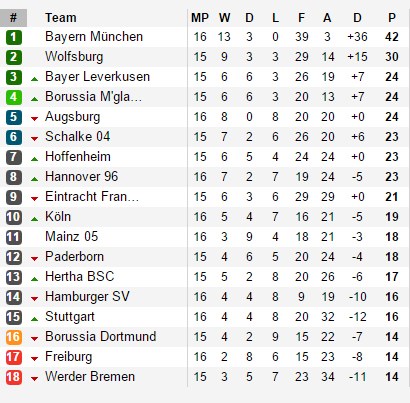Image resolution: width=410 pixels, height=403 pixels.
Task: Click the green rank 1 badge
Action: (x=14, y=37)
